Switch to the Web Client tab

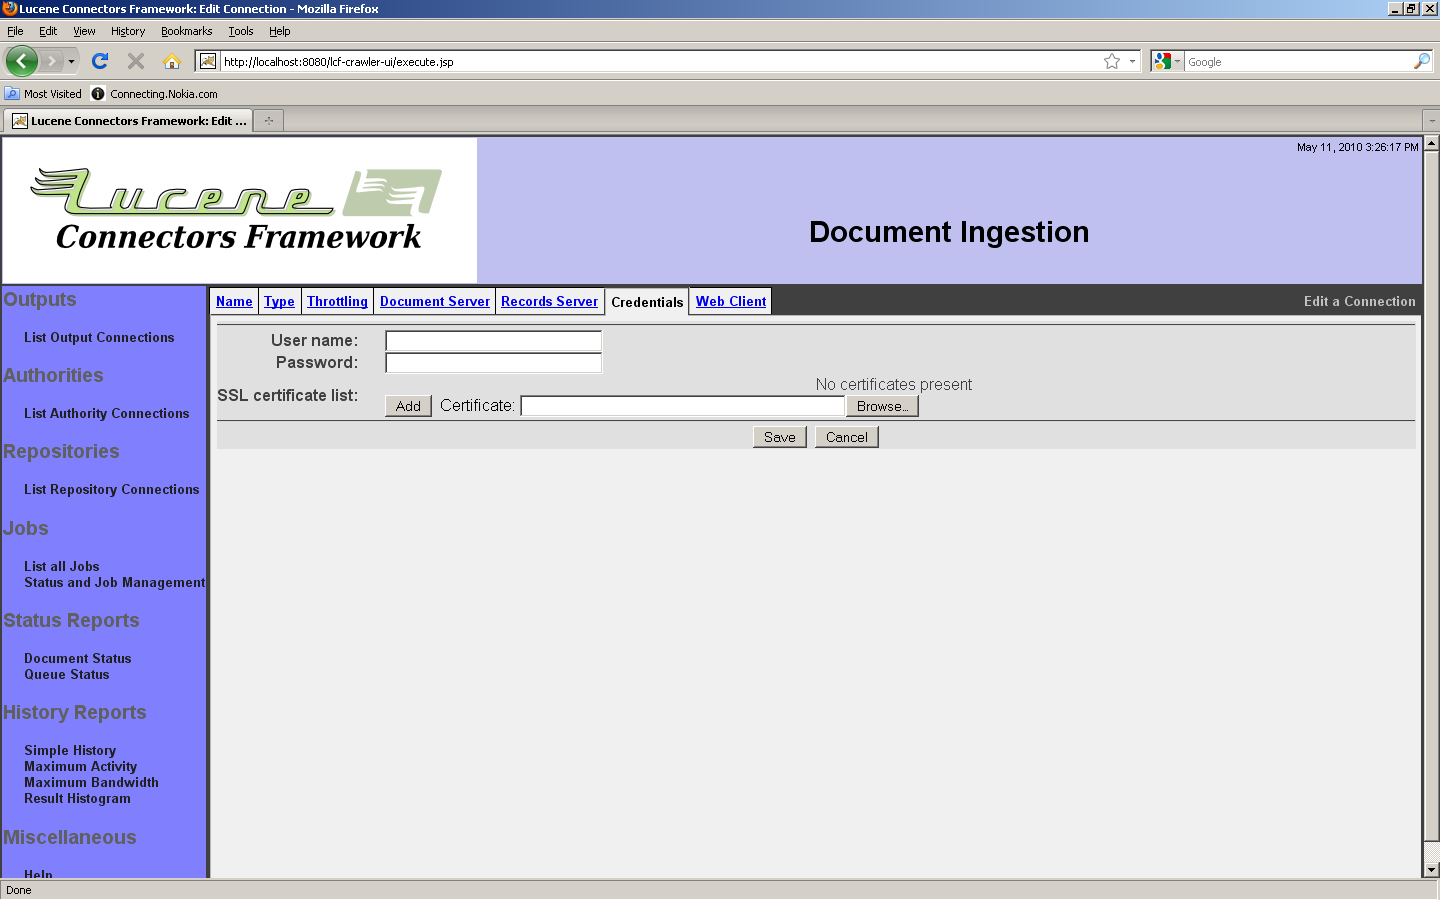tap(731, 301)
